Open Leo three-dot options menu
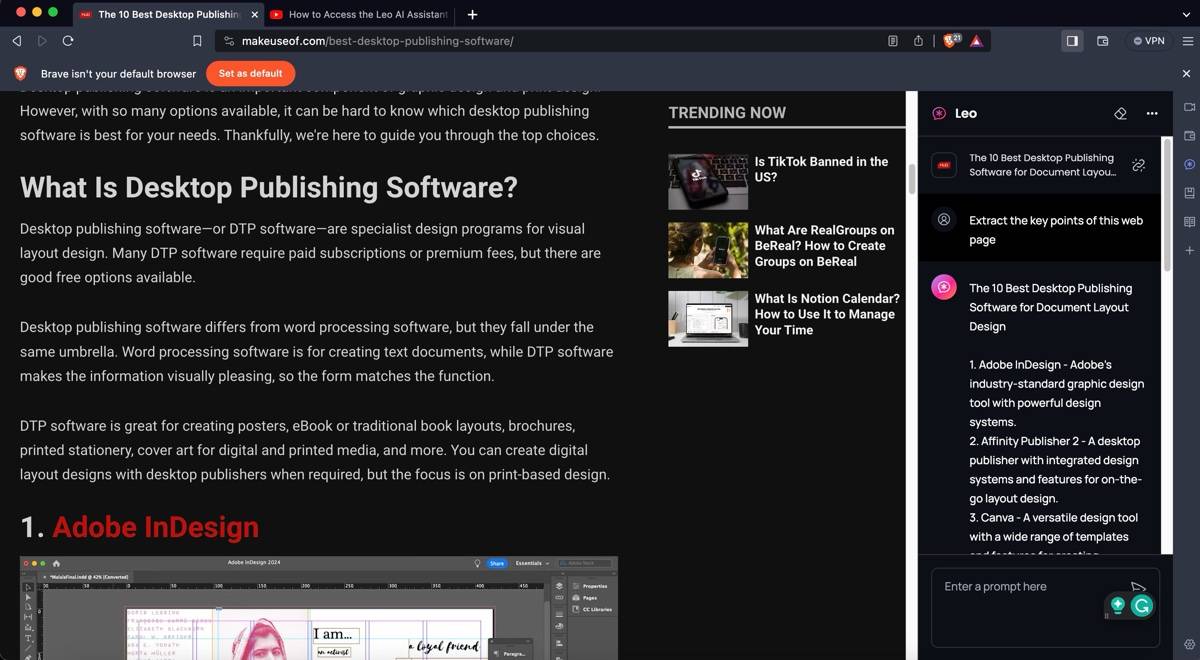Viewport: 1200px width, 660px height. (x=1152, y=113)
